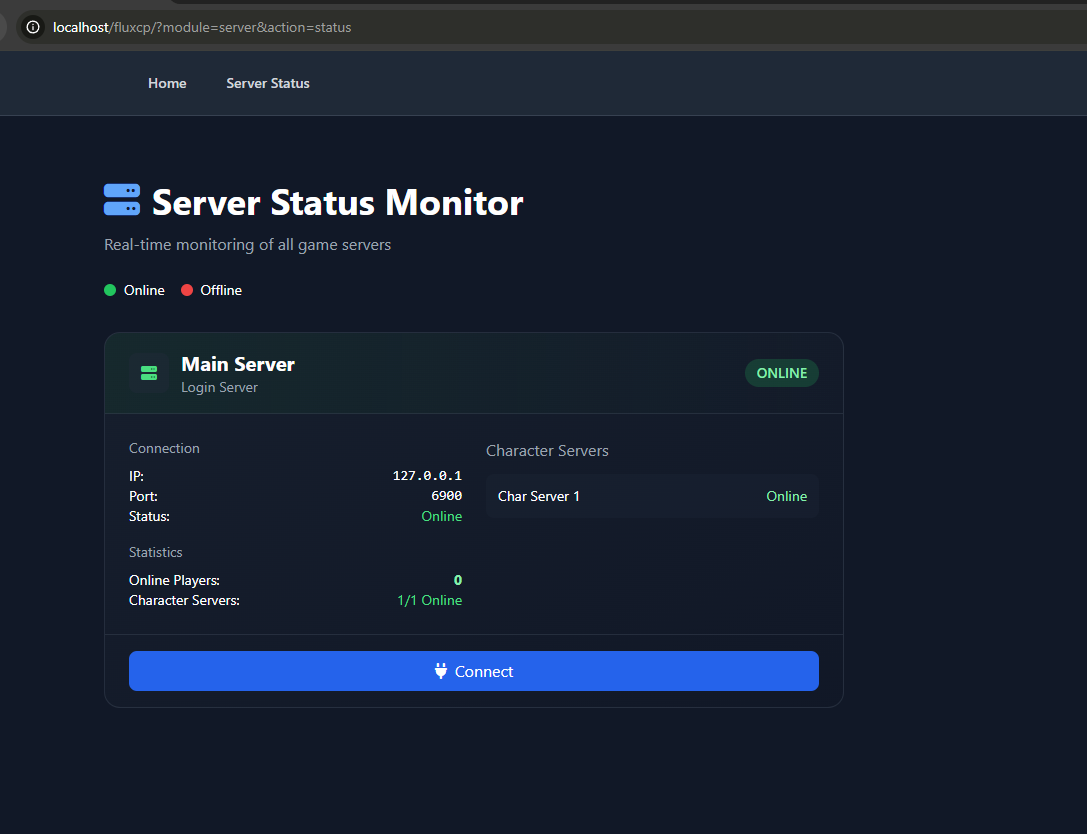Click the Main Server heading
1087x834 pixels.
[238, 364]
